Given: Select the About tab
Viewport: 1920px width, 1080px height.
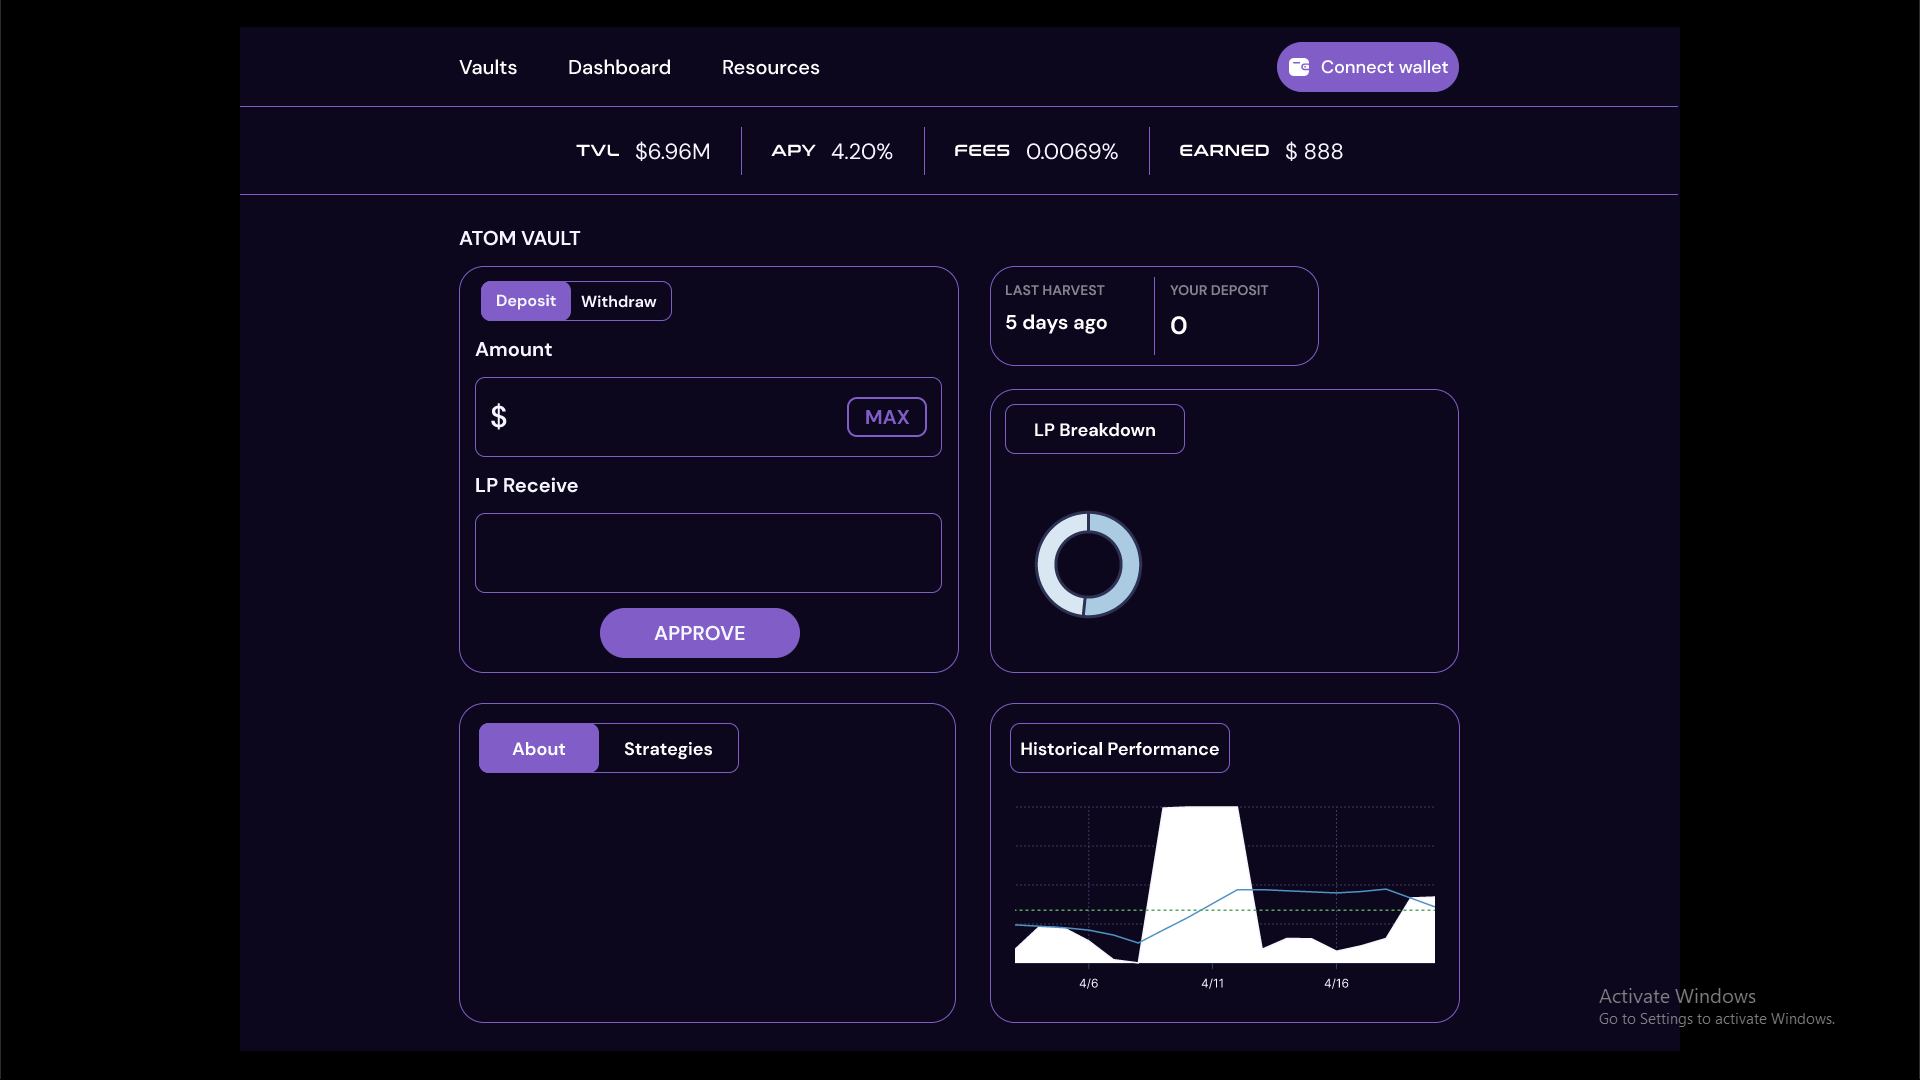Looking at the screenshot, I should point(538,749).
